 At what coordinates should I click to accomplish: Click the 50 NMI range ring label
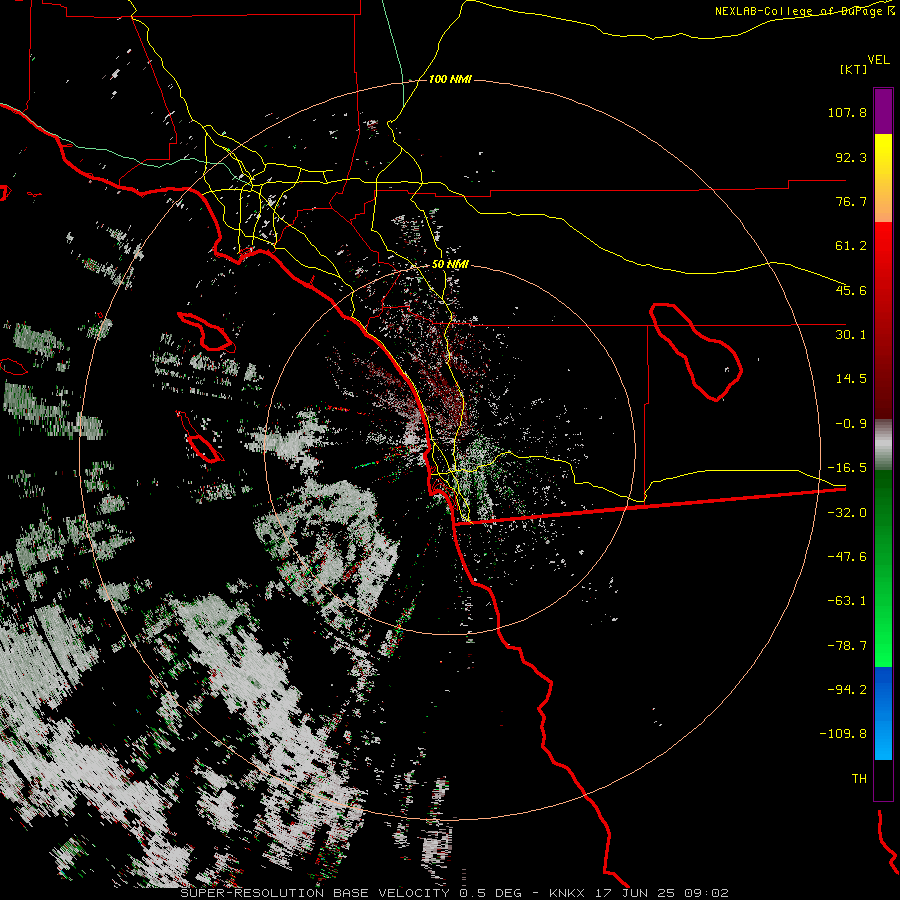(450, 264)
